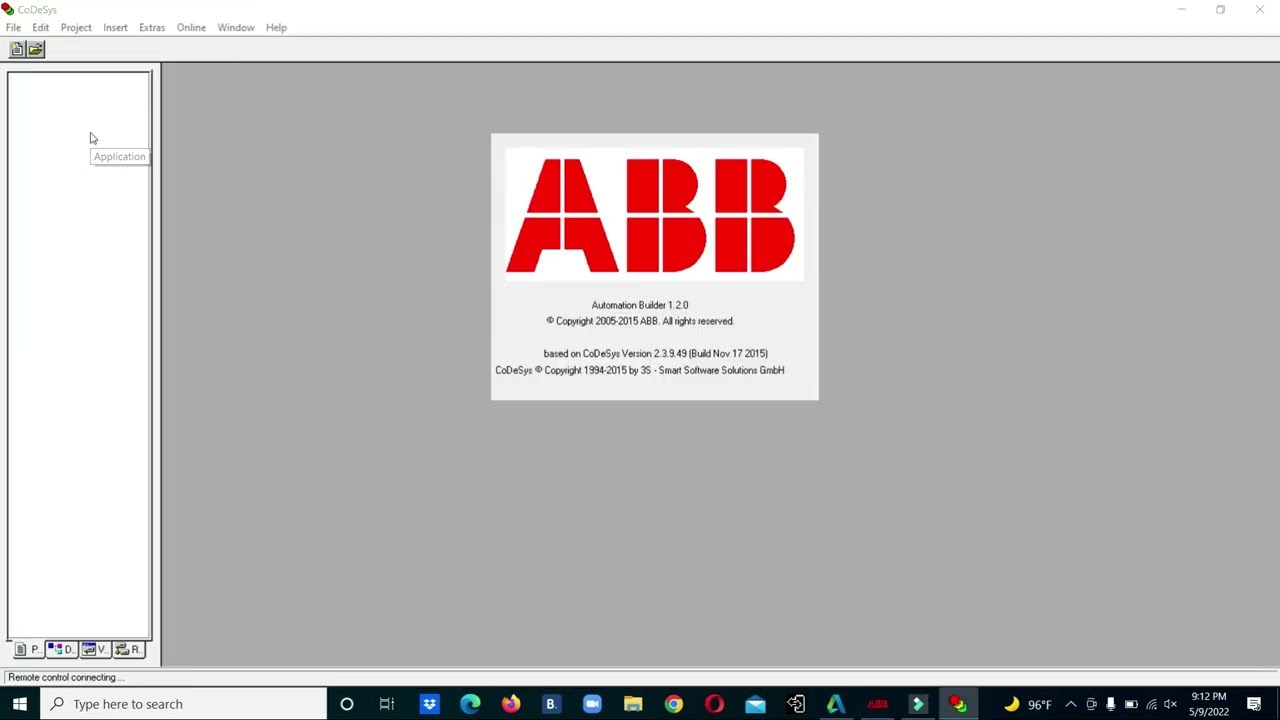
Task: Click the 3S Smart Software Solutions copyright line
Action: click(640, 370)
